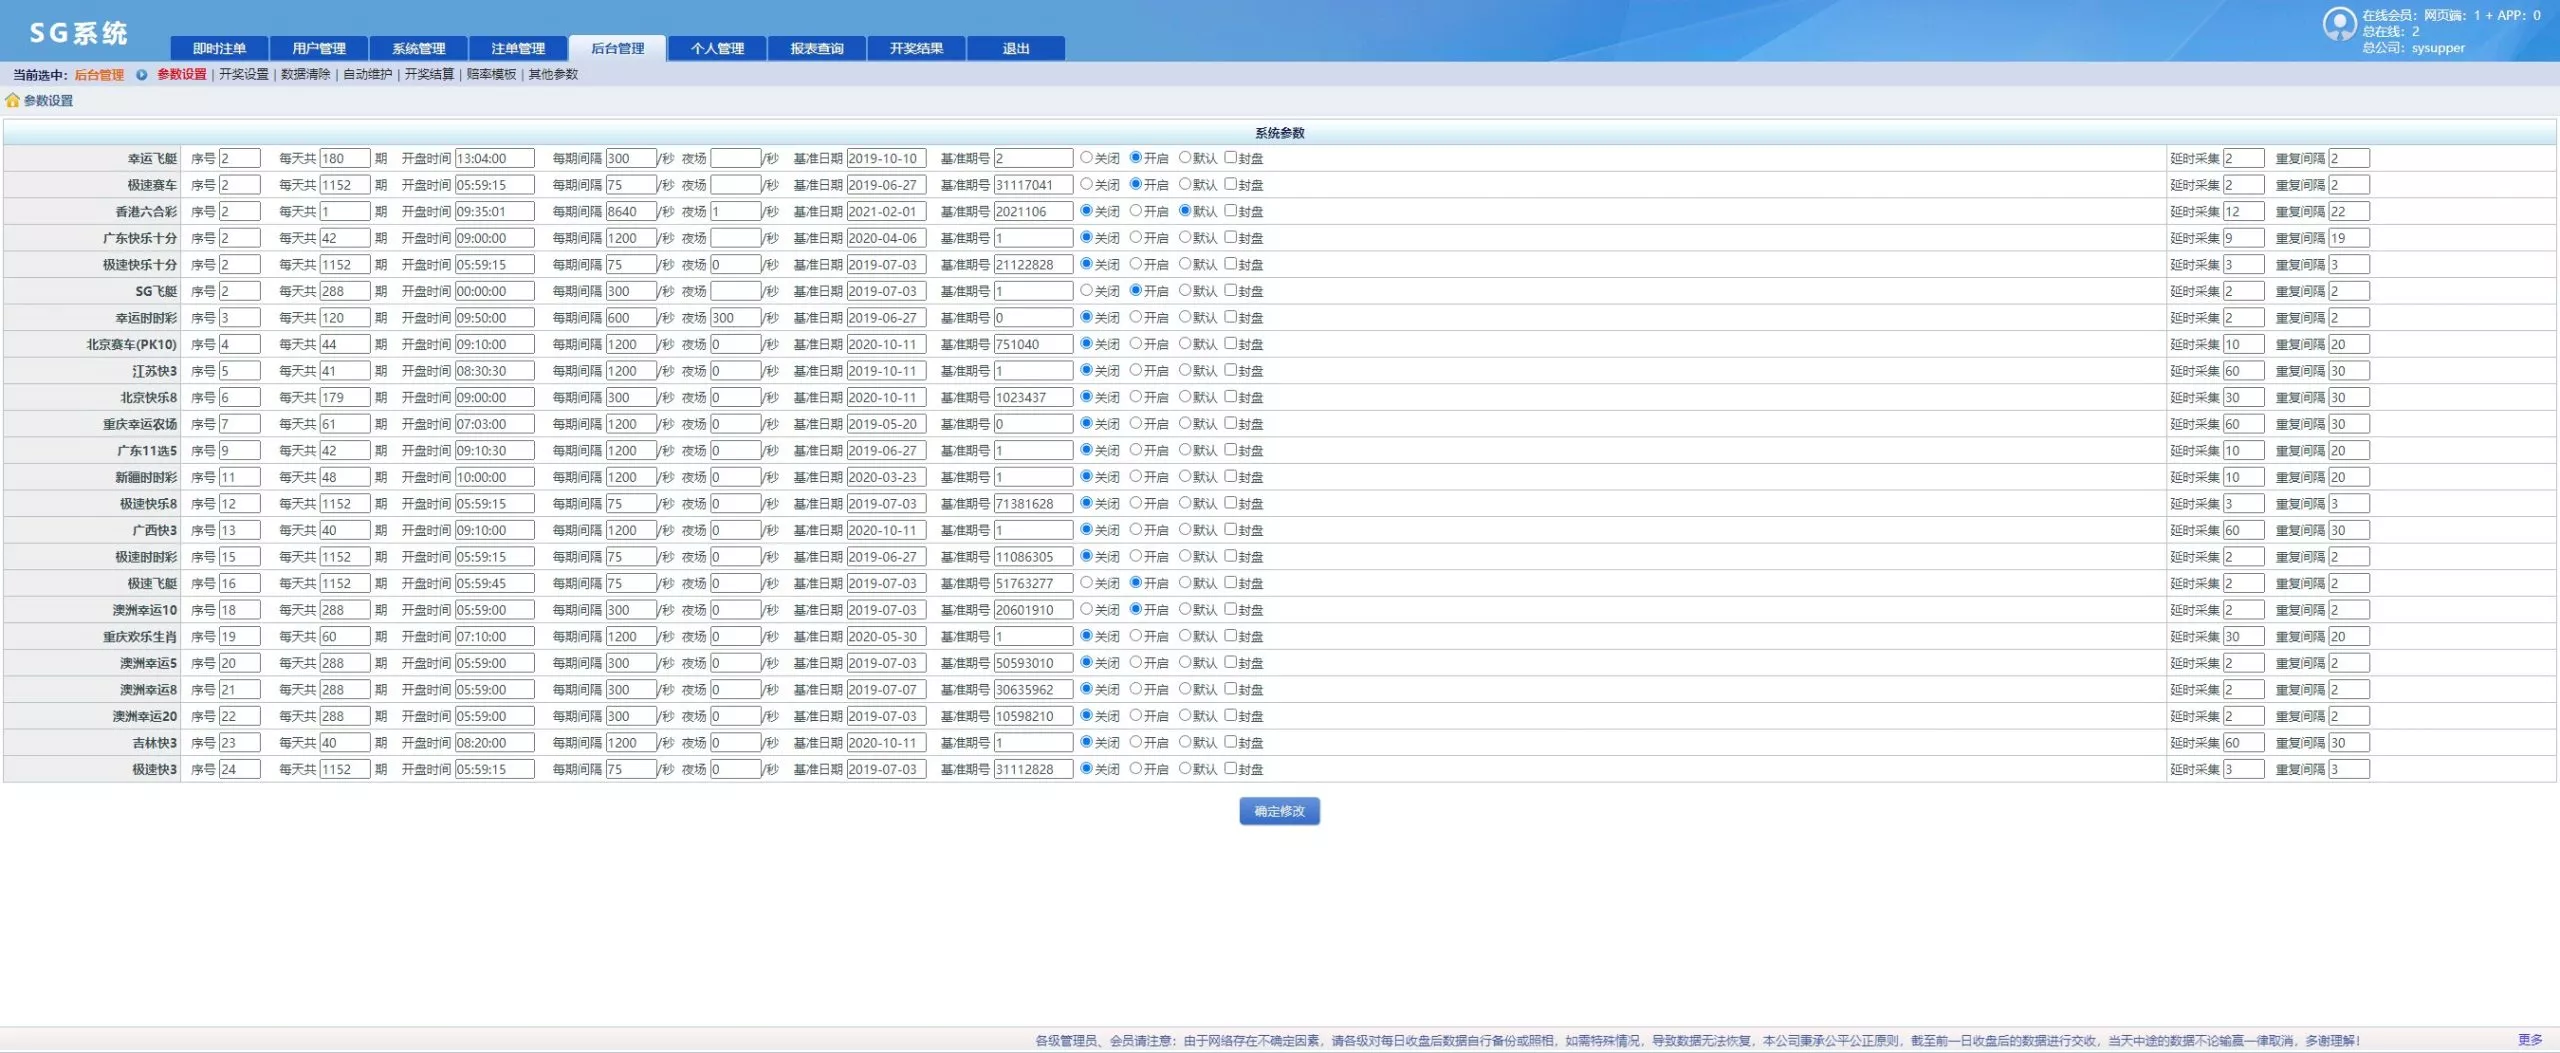Click the 更多 link in footer

tap(2530, 1040)
